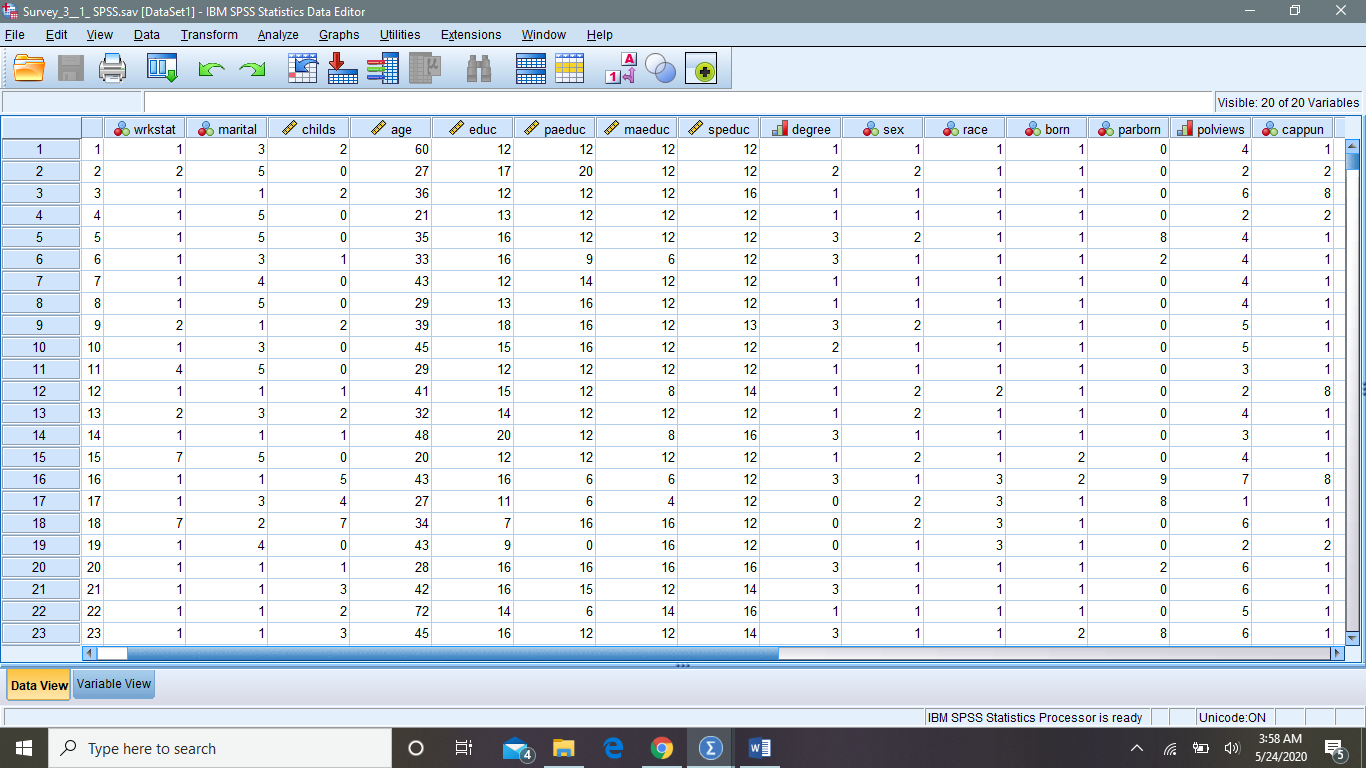
Task: Open the Go To Case tool
Action: 304,68
